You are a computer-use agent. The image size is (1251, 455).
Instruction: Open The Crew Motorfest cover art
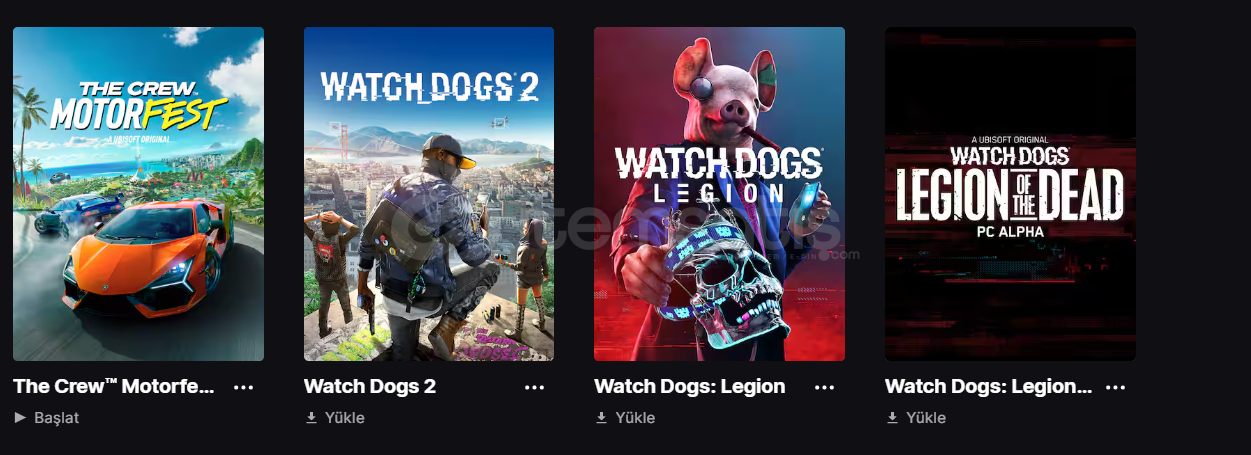pos(138,194)
